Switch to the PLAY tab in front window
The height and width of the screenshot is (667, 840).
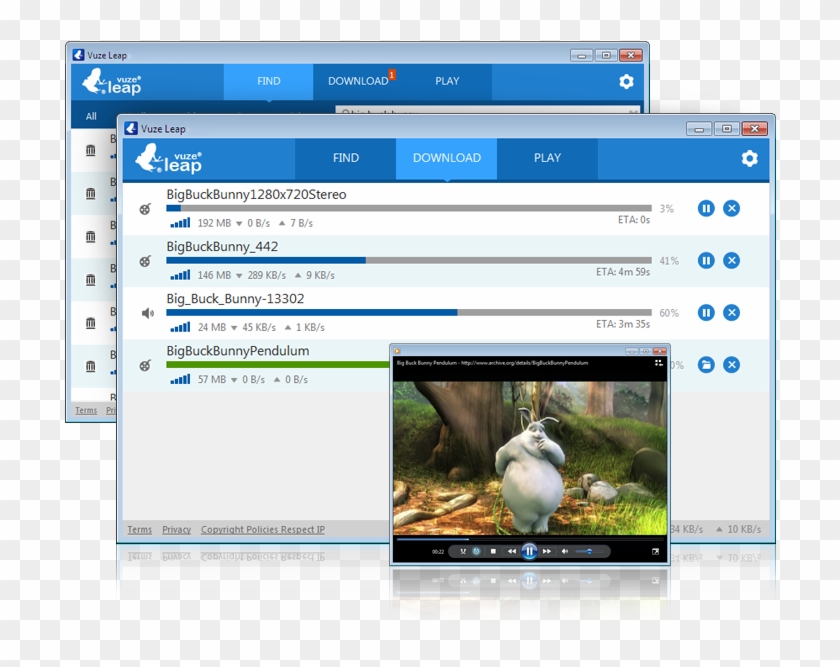click(x=547, y=158)
